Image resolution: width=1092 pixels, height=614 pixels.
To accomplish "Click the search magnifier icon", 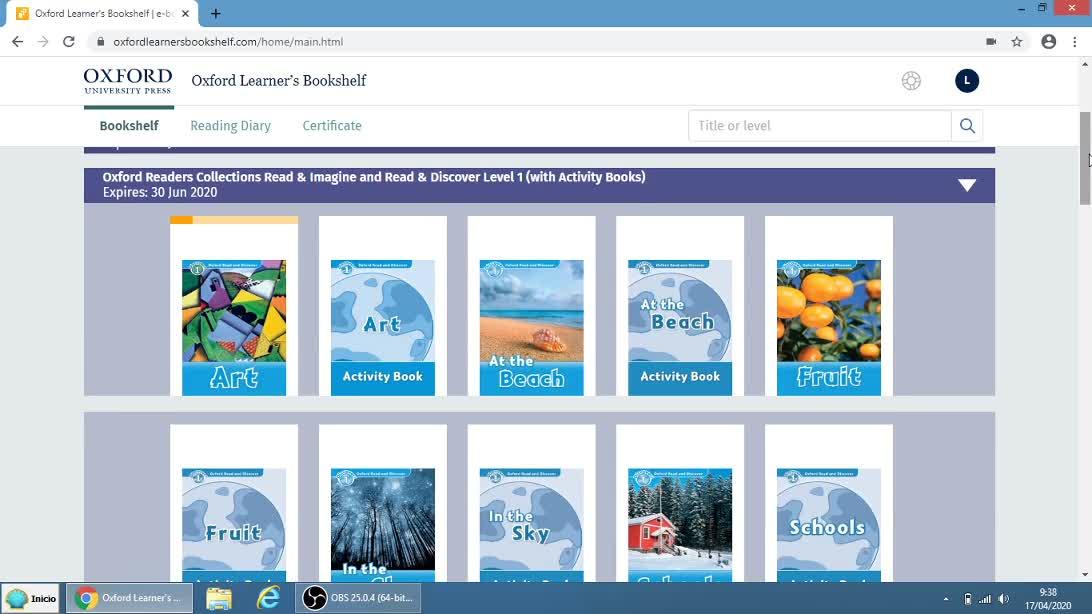I will [x=967, y=126].
